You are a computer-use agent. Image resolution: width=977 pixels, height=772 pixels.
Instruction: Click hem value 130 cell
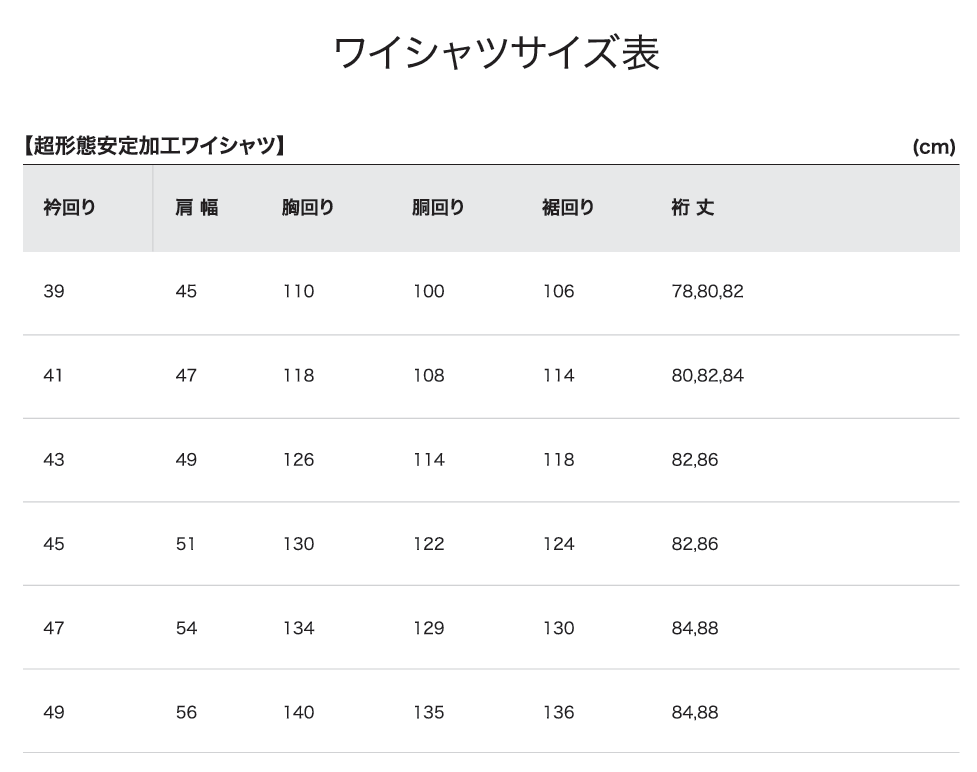(x=558, y=628)
